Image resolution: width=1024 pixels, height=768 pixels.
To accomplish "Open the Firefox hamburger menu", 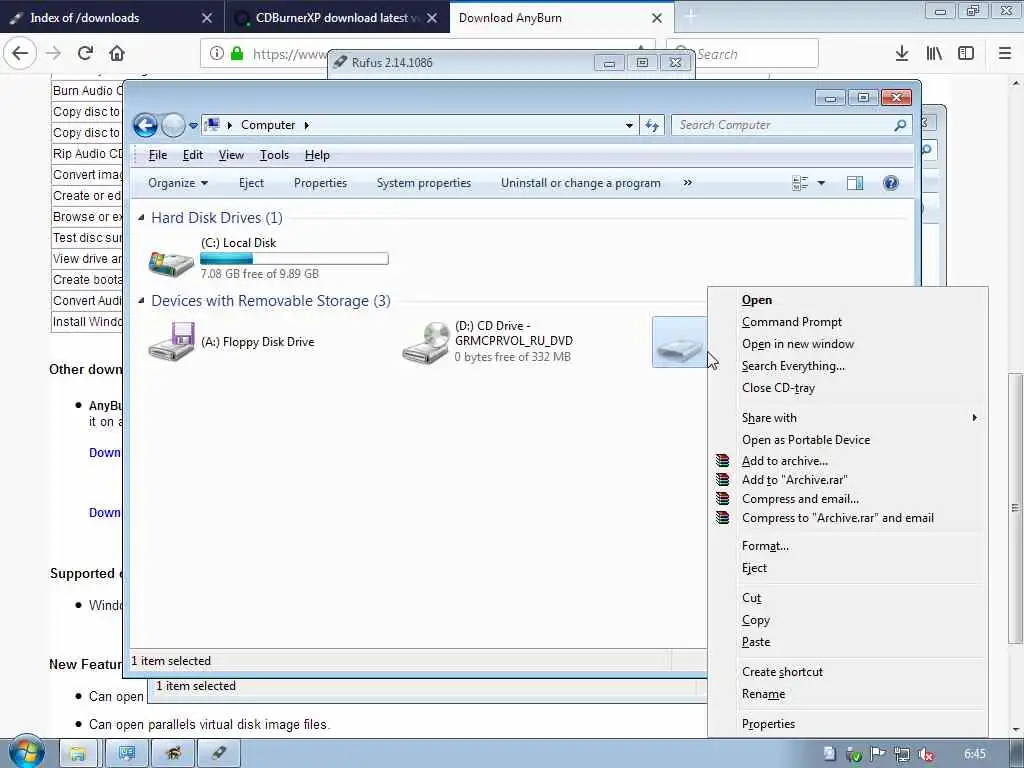I will click(1004, 54).
